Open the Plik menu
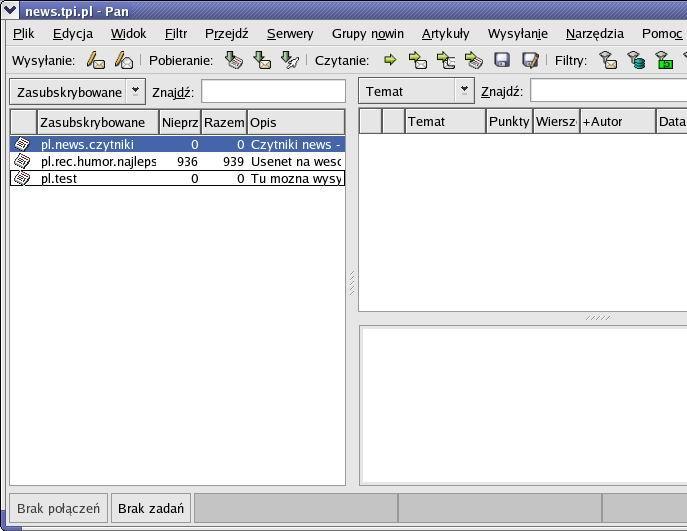 click(x=23, y=34)
